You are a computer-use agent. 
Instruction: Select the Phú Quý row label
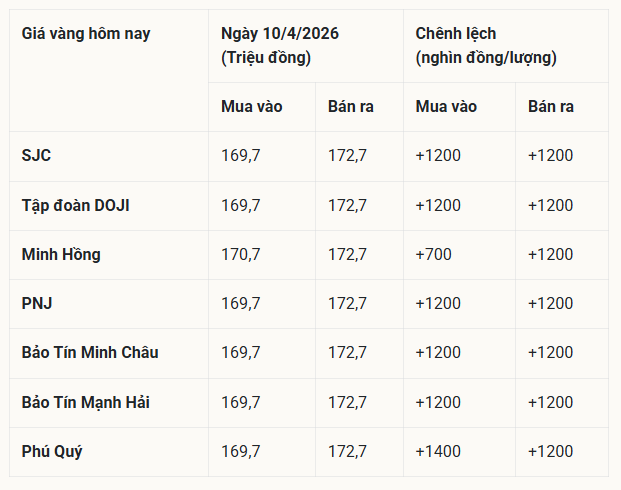pos(52,451)
